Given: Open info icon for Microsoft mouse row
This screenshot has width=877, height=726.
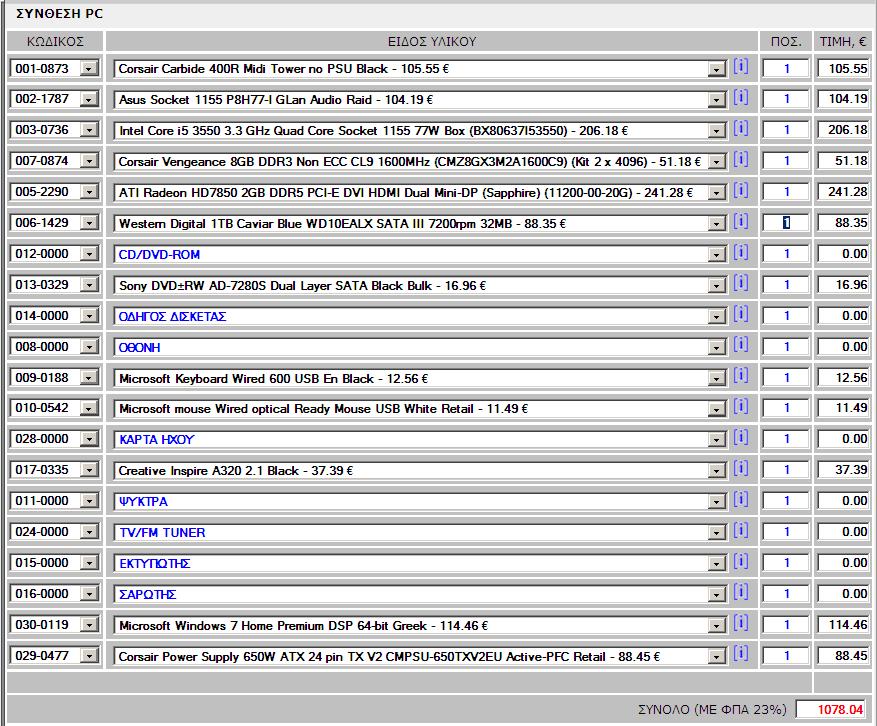Looking at the screenshot, I should click(741, 407).
